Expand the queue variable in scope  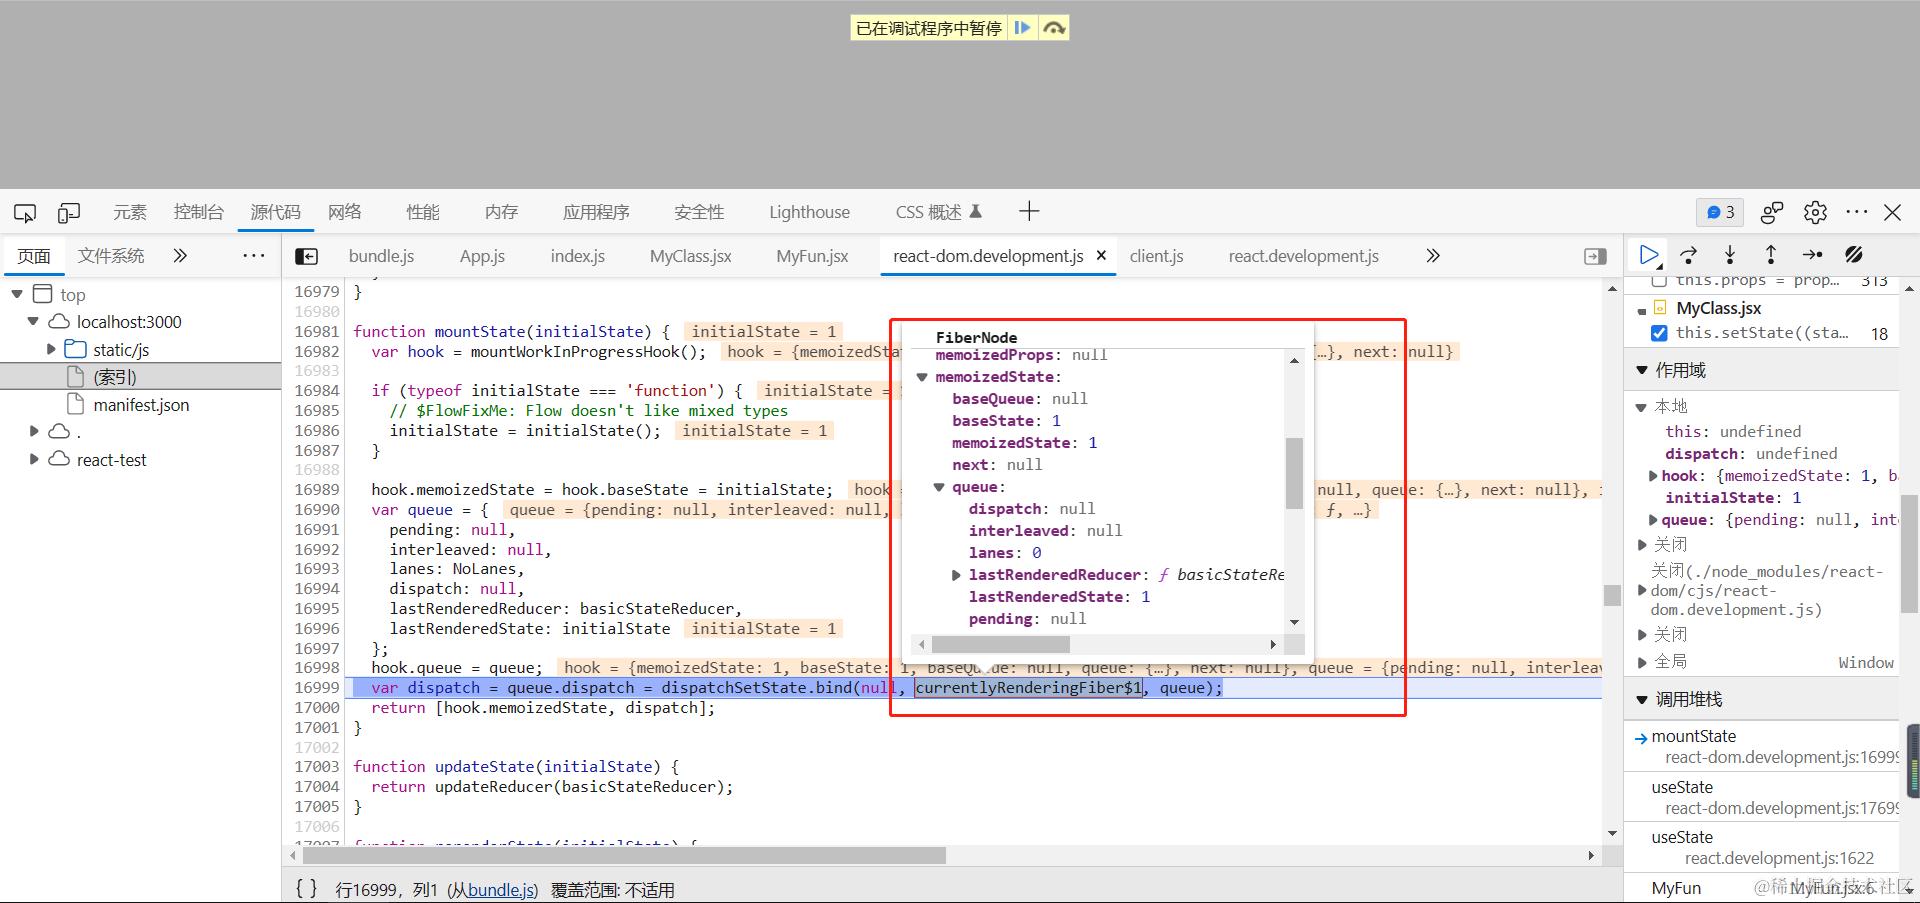click(1654, 520)
